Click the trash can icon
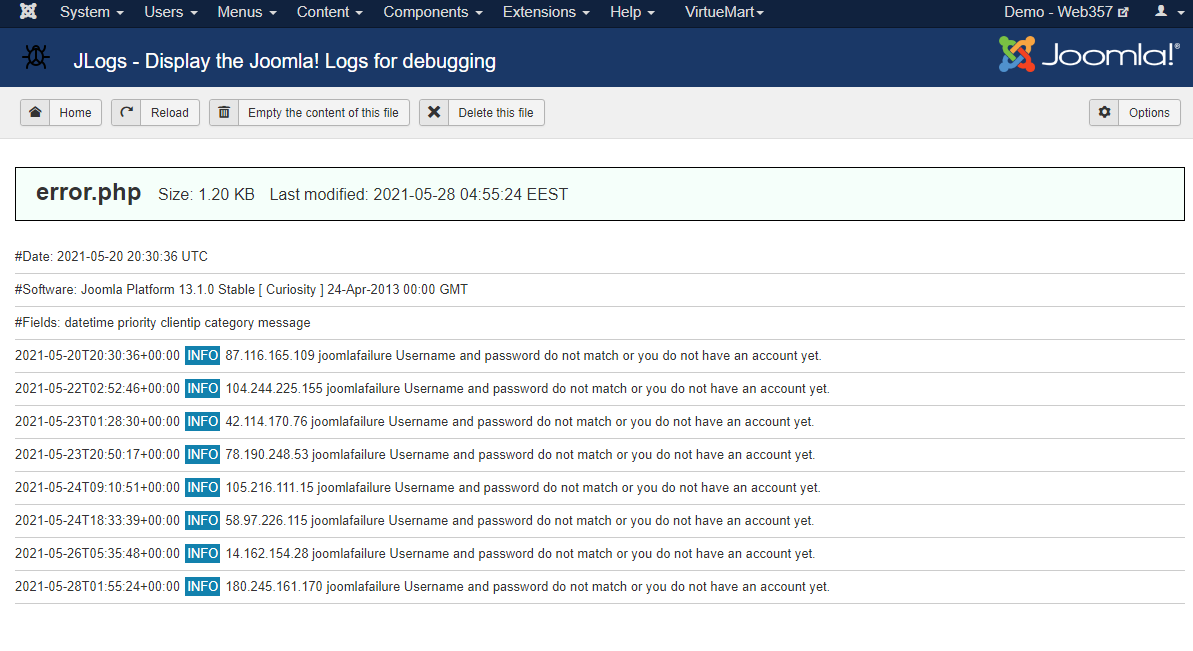This screenshot has height=651, width=1193. [x=224, y=113]
